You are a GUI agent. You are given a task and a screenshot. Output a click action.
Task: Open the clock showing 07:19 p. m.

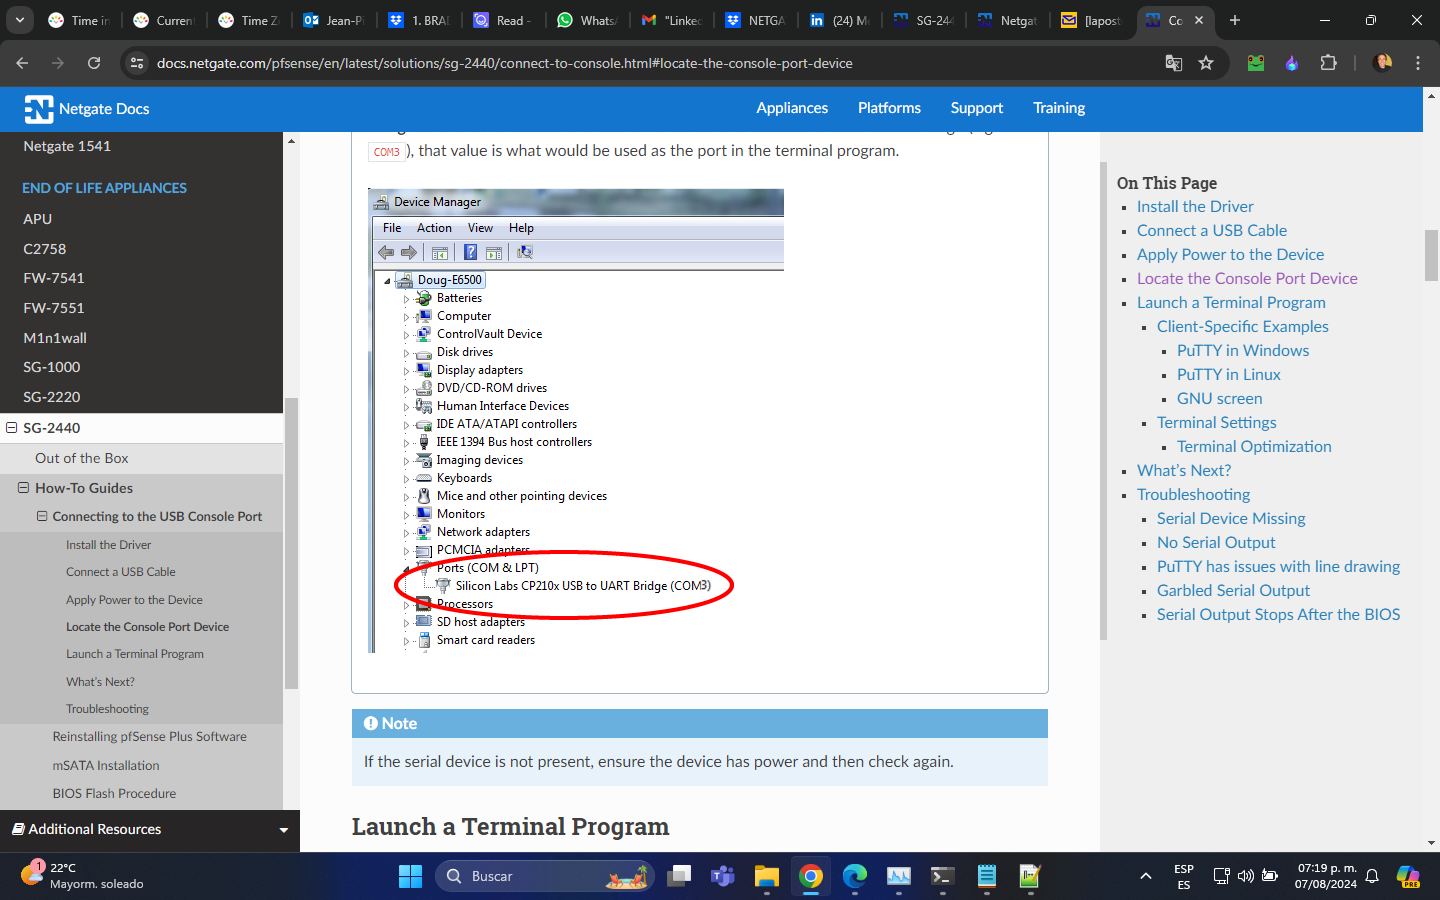(x=1326, y=876)
